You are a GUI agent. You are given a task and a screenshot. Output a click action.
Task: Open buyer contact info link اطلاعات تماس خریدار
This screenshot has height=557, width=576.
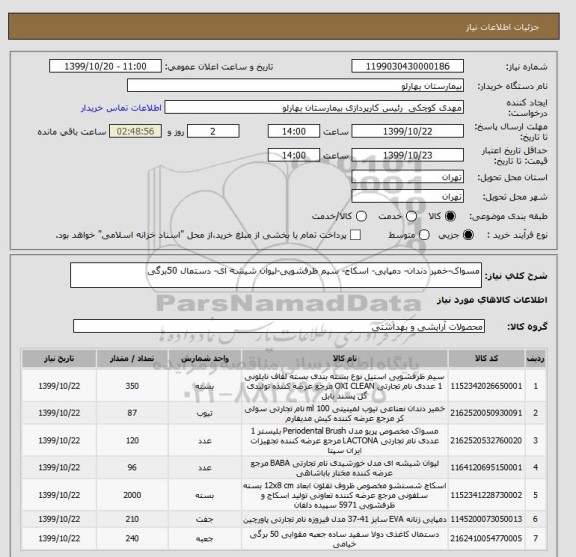click(x=121, y=108)
